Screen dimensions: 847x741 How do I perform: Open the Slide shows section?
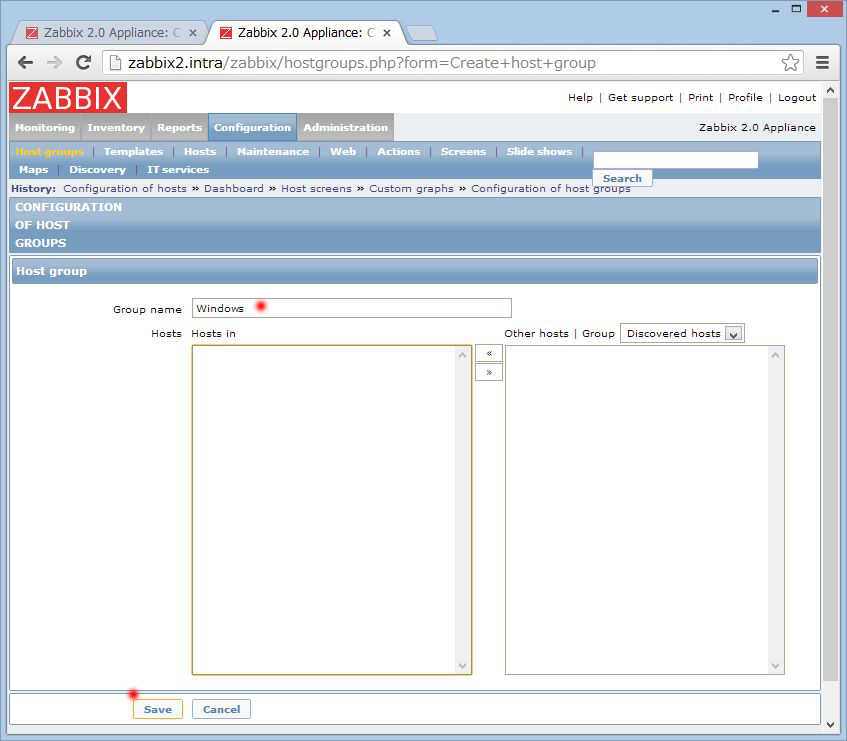click(539, 152)
